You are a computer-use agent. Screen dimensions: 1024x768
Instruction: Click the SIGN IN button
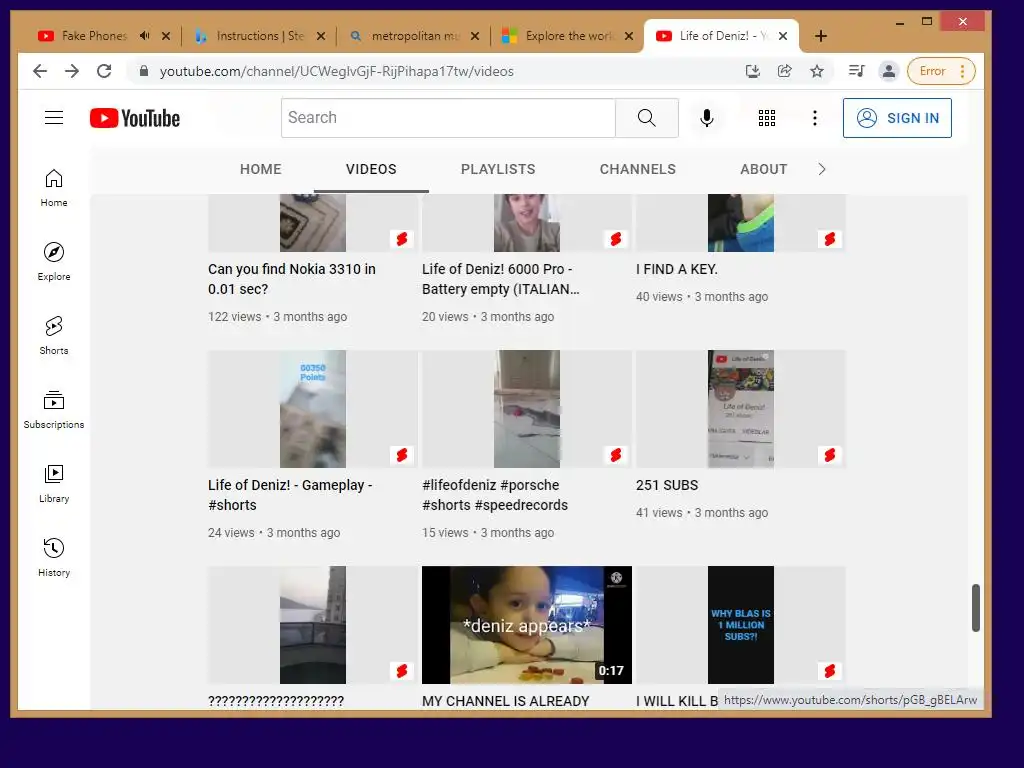pyautogui.click(x=897, y=118)
